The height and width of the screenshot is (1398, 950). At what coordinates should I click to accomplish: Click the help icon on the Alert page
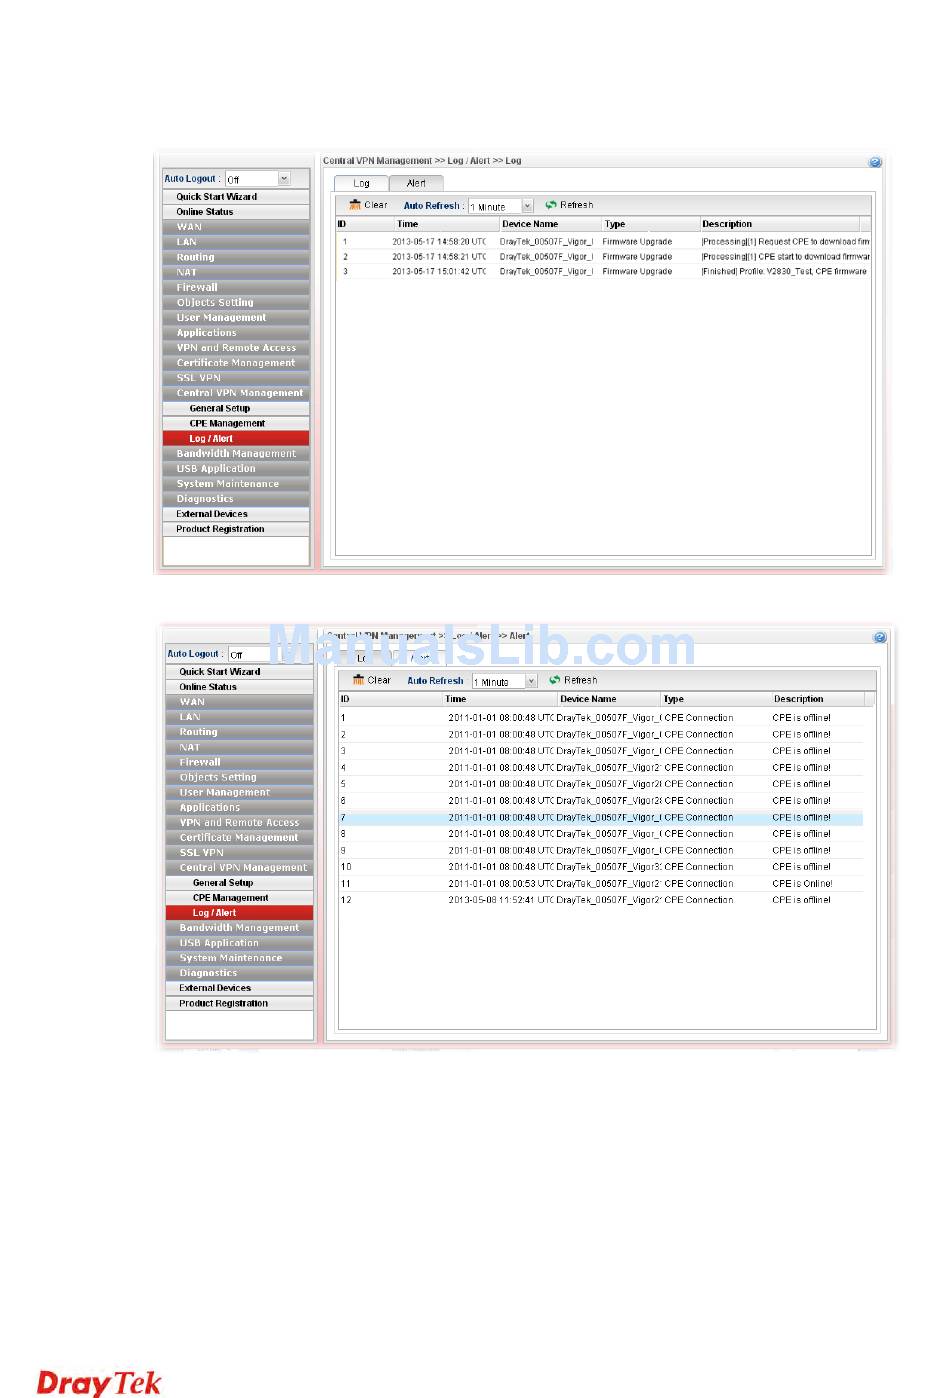(x=880, y=637)
